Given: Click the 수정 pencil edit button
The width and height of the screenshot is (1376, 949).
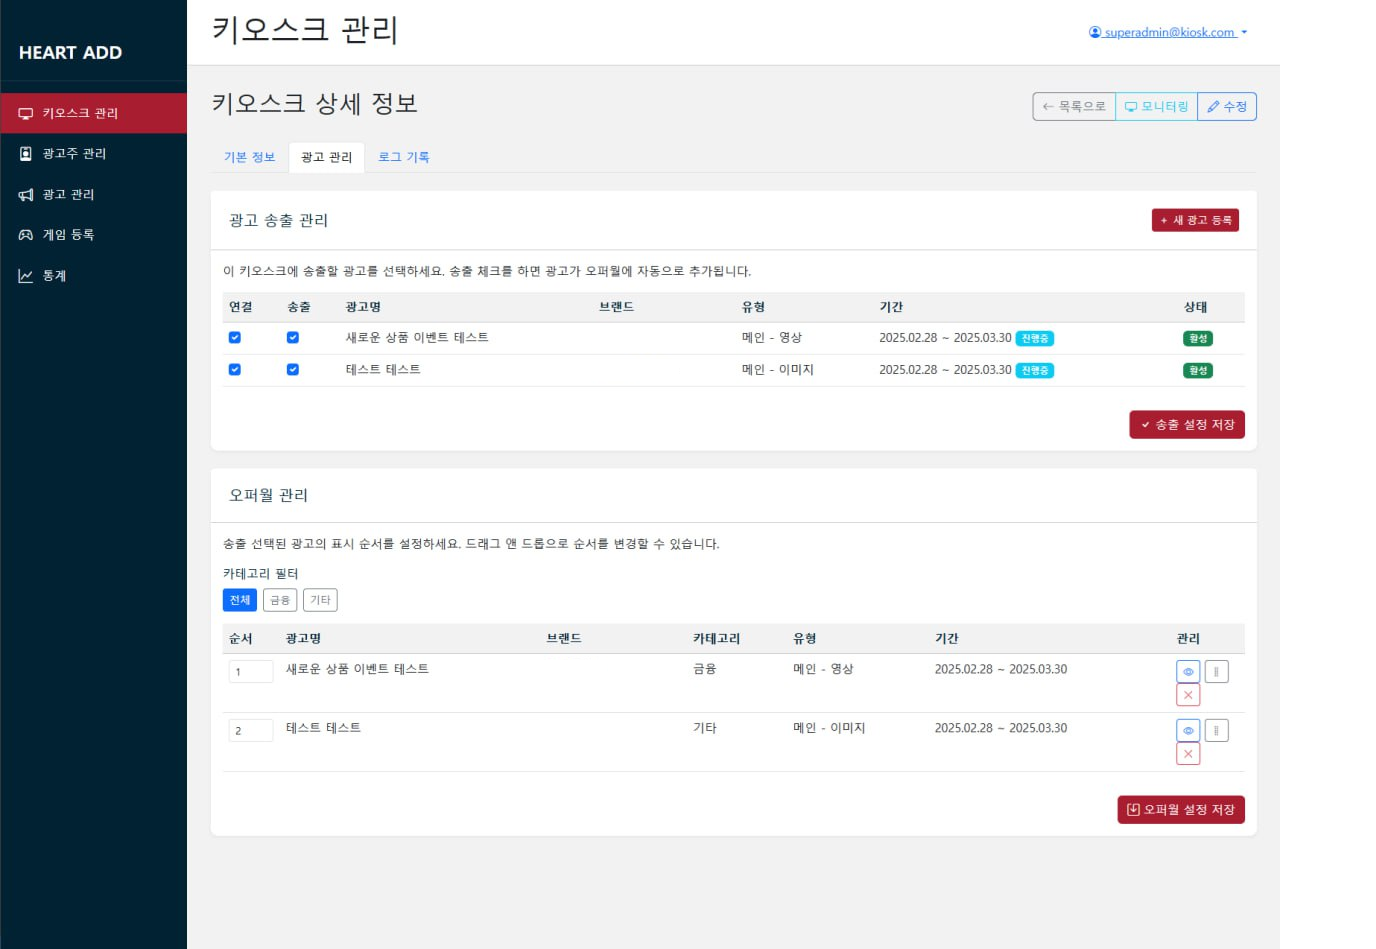Looking at the screenshot, I should 1227,106.
